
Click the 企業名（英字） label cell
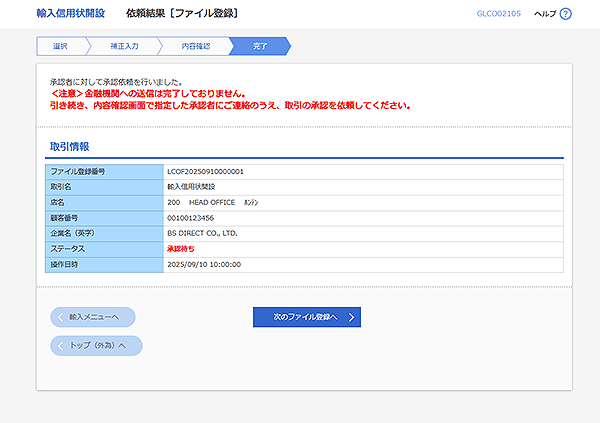pyautogui.click(x=104, y=234)
